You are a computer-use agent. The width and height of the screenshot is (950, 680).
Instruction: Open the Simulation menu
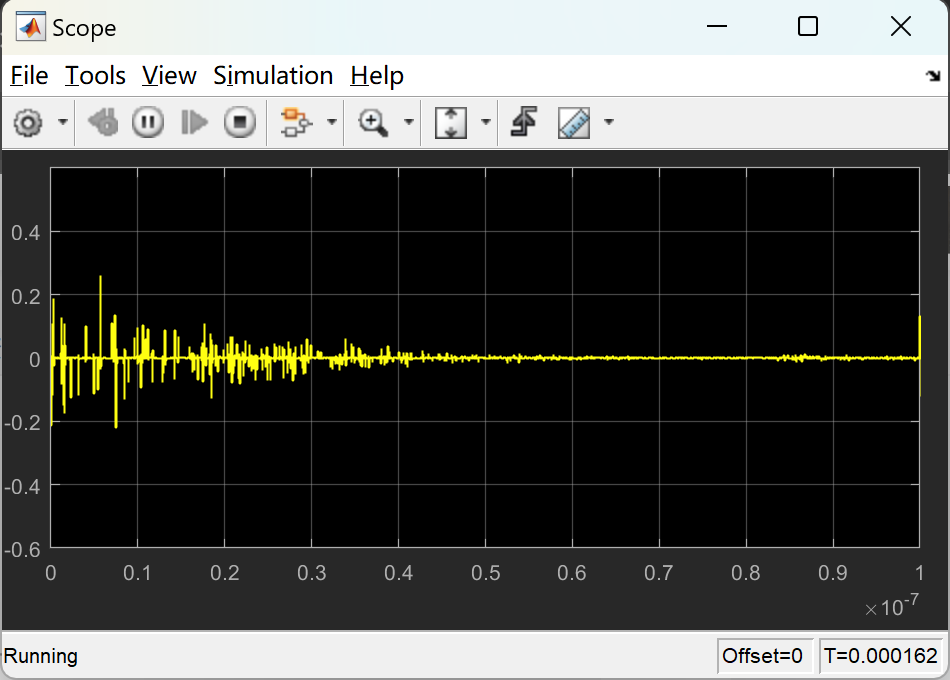273,76
